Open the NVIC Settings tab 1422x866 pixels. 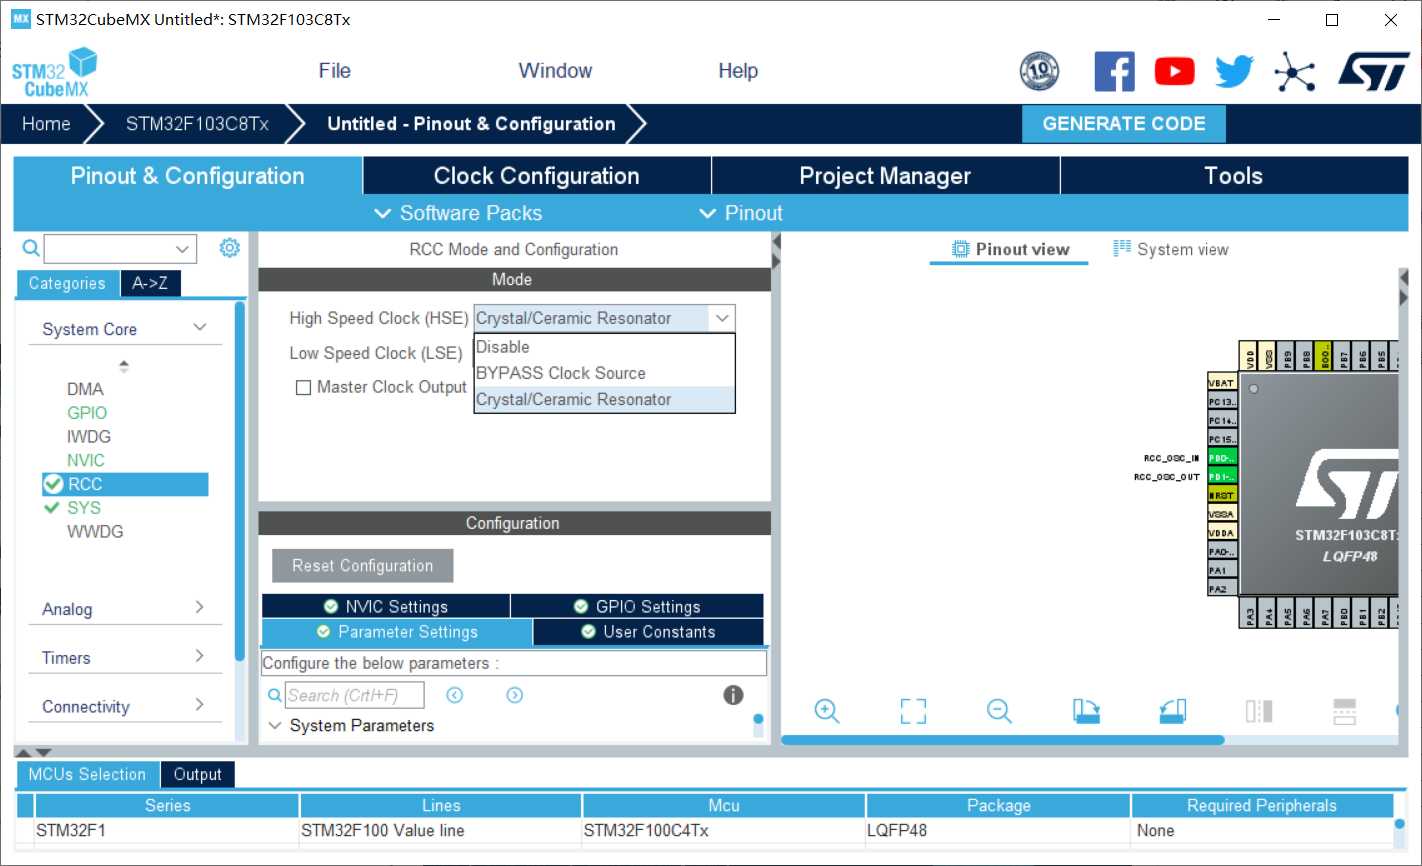pos(386,607)
